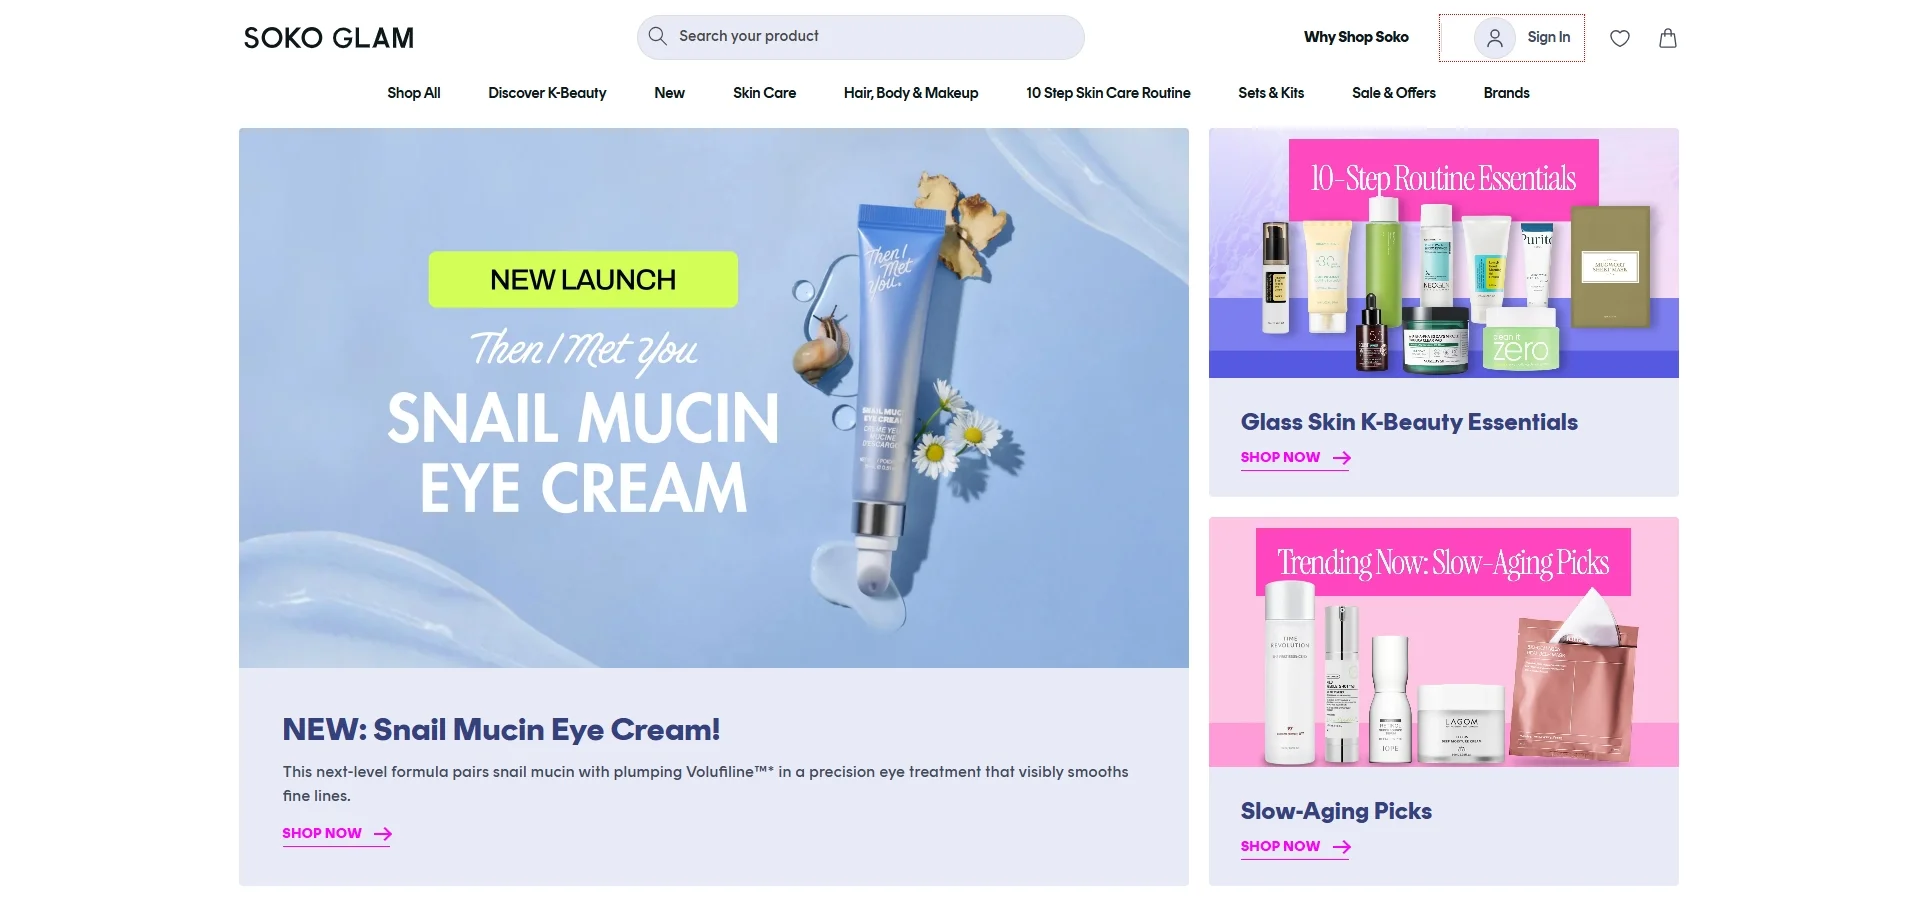Image resolution: width=1912 pixels, height=903 pixels.
Task: Click the search magnifier icon
Action: click(x=658, y=36)
